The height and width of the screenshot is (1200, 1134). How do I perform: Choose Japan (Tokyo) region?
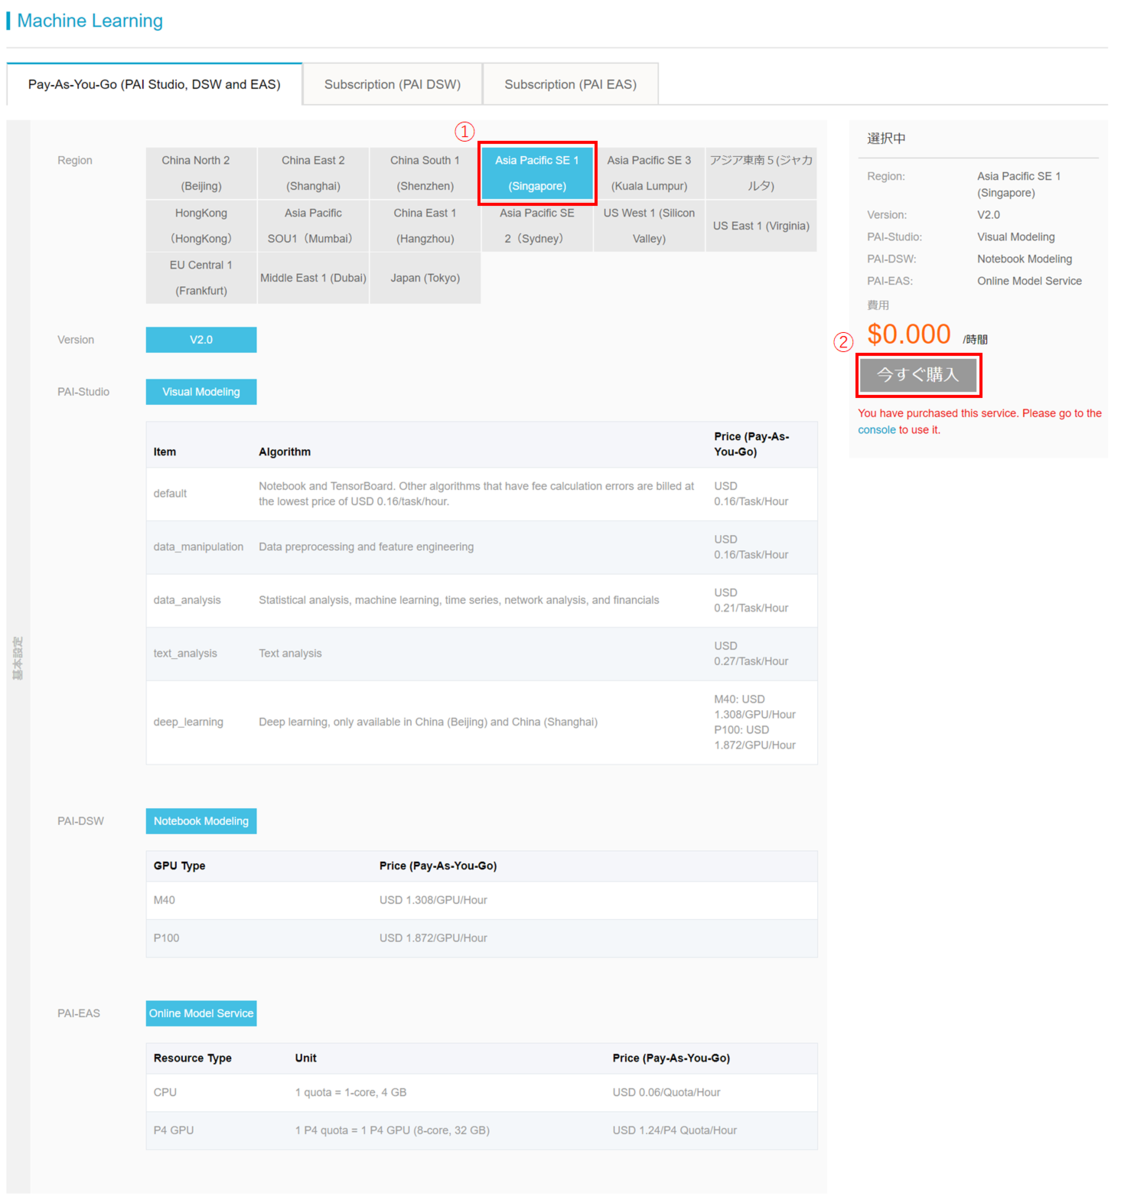pos(425,278)
